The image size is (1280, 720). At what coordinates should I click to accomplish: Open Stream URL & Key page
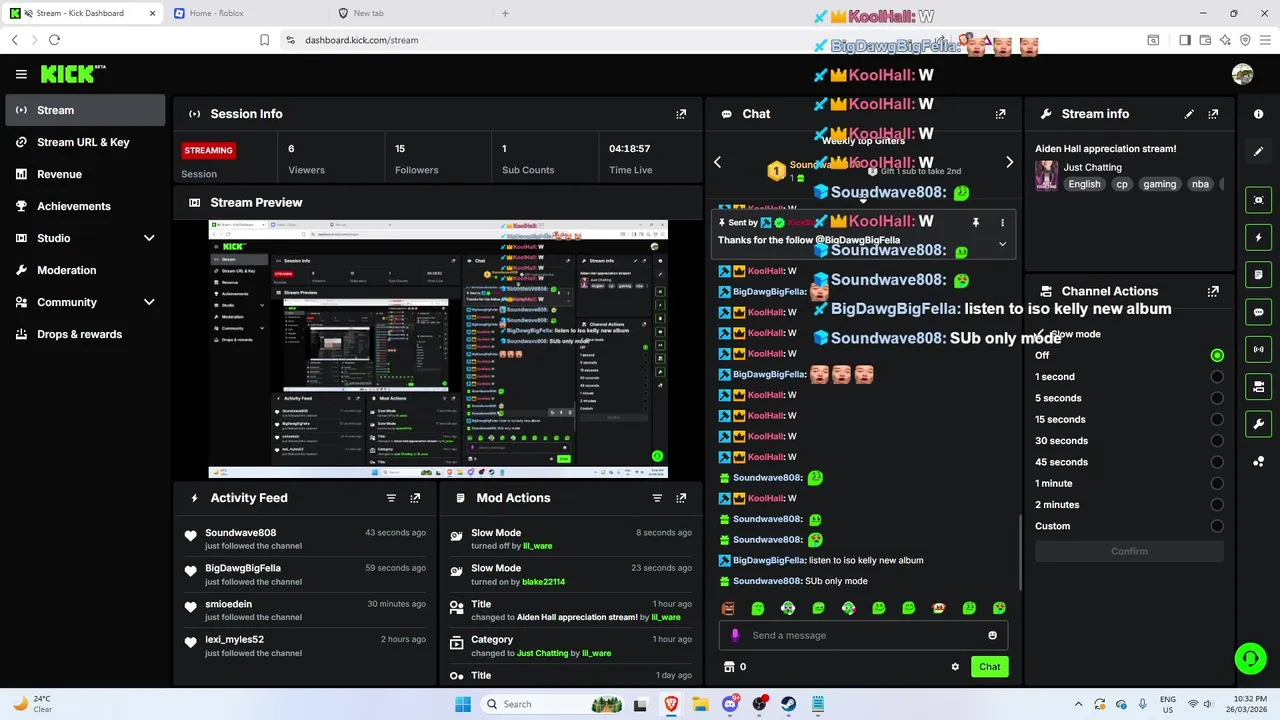coord(85,142)
